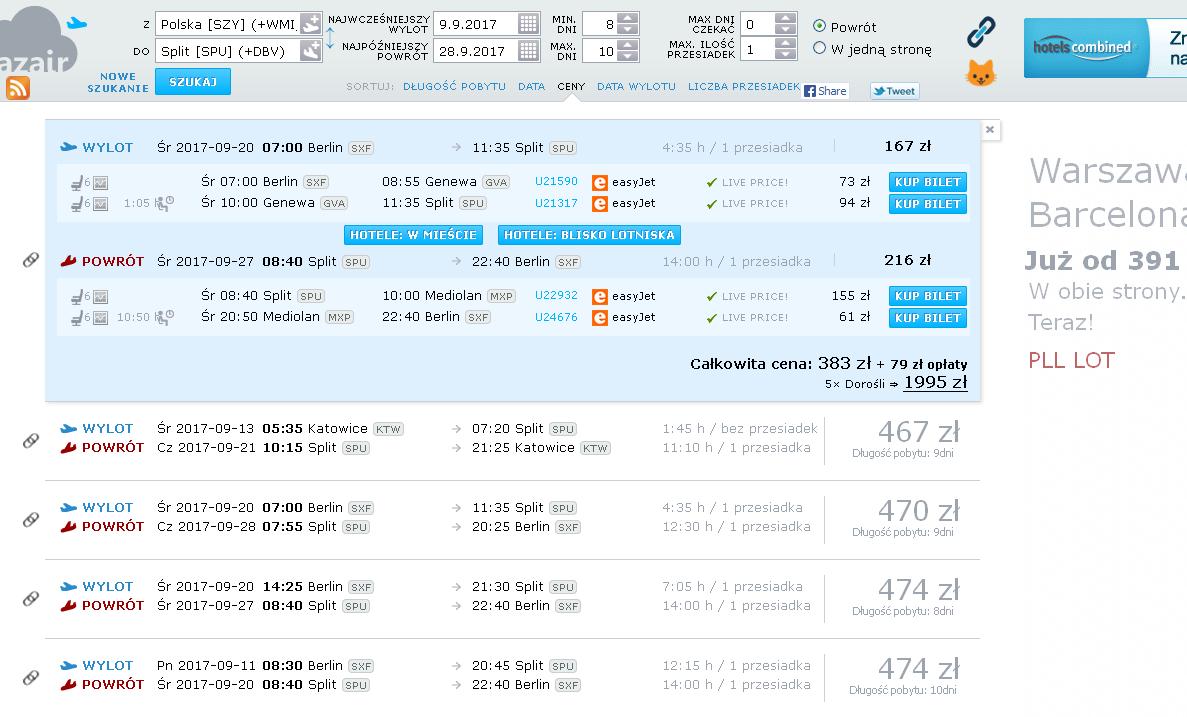Click airport picker icon in origin field

pyautogui.click(x=310, y=24)
